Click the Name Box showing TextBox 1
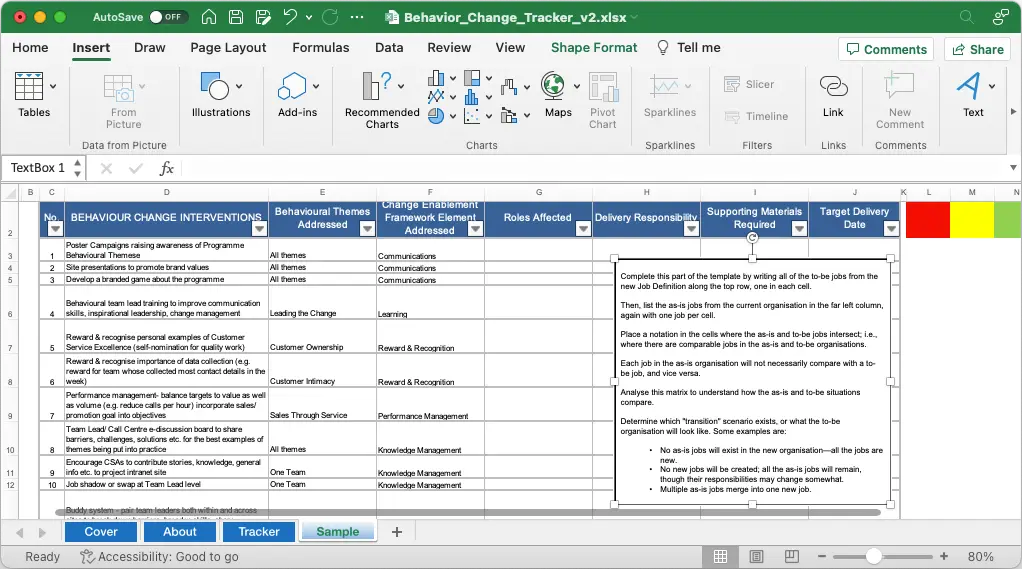The image size is (1022, 569). (37, 168)
